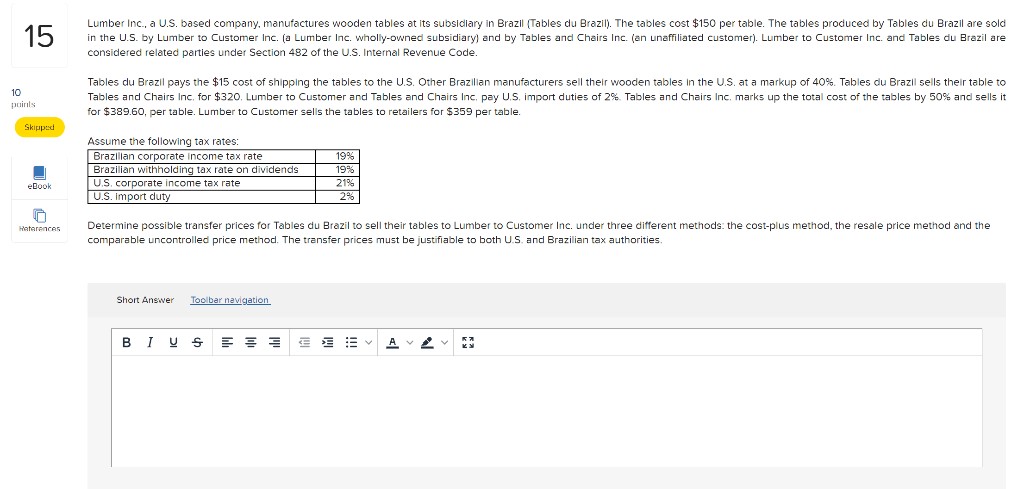Expand the editor to fullscreen
Screen dimensions: 1024x489
click(x=467, y=342)
